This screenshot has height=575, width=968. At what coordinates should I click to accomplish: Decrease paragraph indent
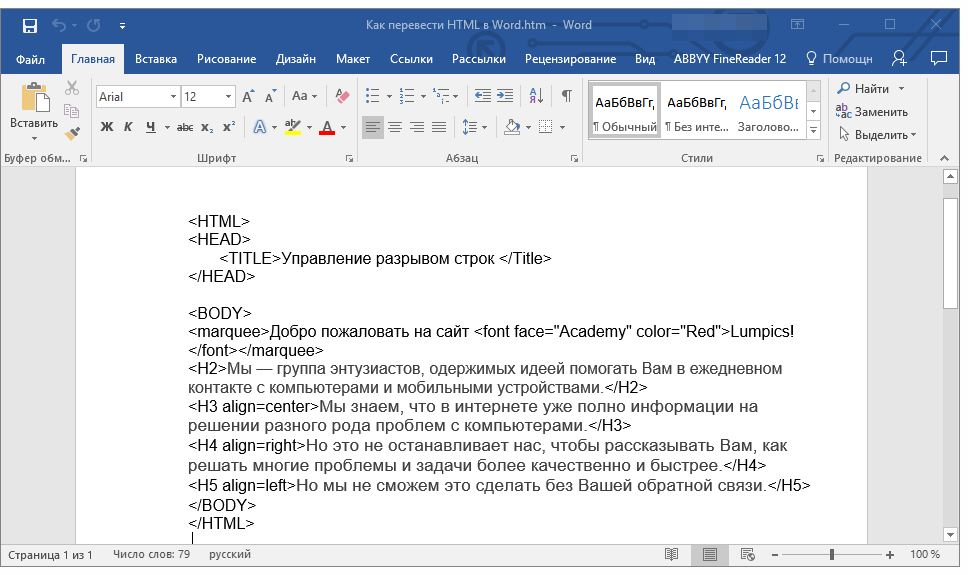(483, 96)
